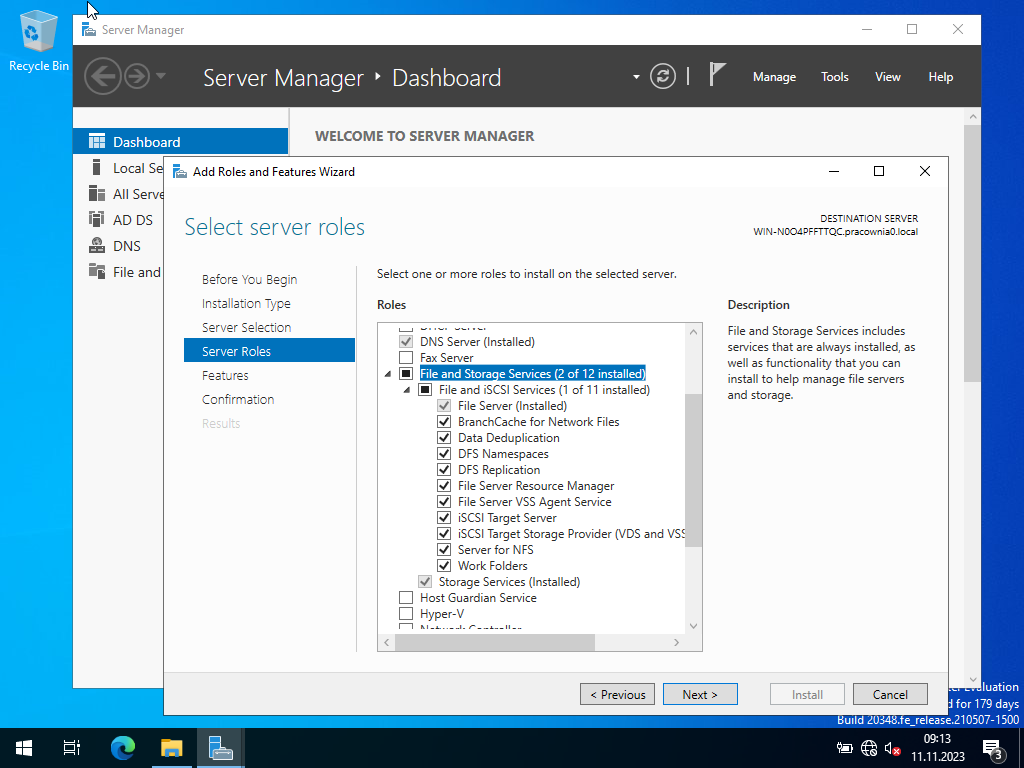
Task: Uncheck the Data Deduplication checkbox
Action: 444,438
